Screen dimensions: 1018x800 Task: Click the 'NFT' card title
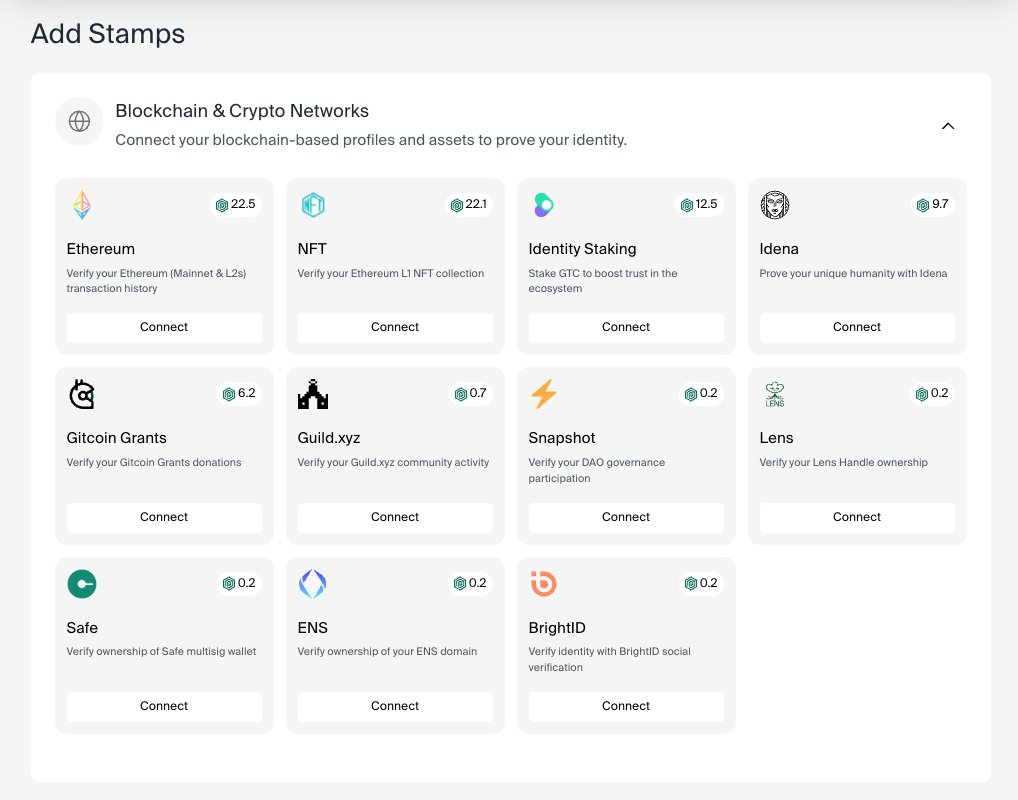coord(312,249)
